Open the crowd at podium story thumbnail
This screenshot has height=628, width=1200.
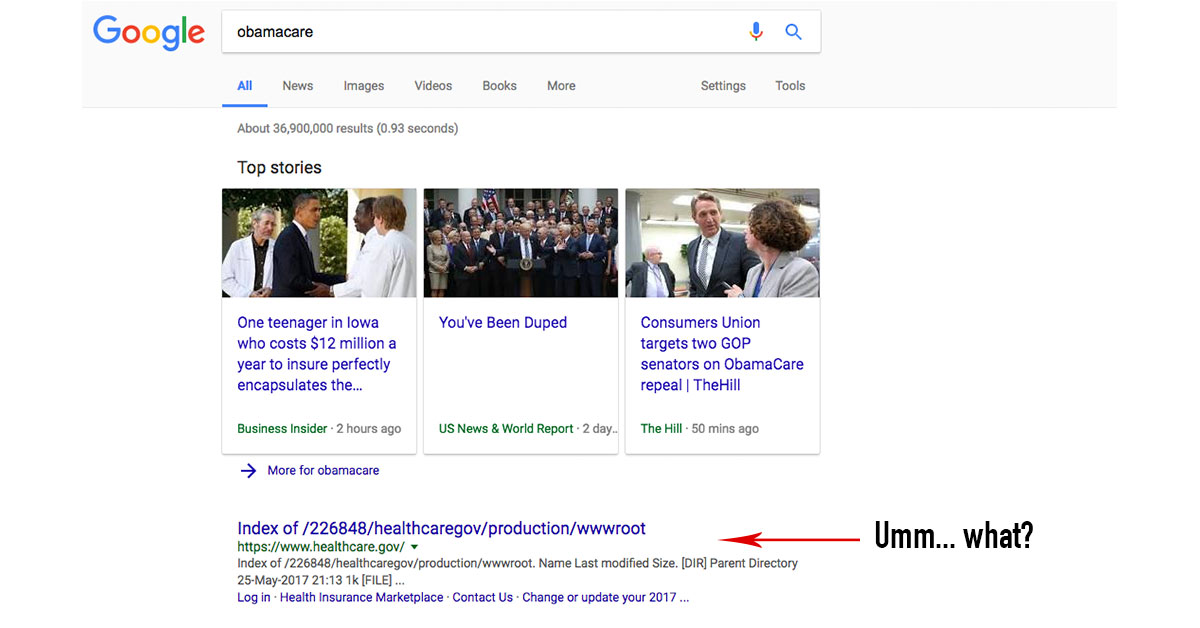click(521, 243)
